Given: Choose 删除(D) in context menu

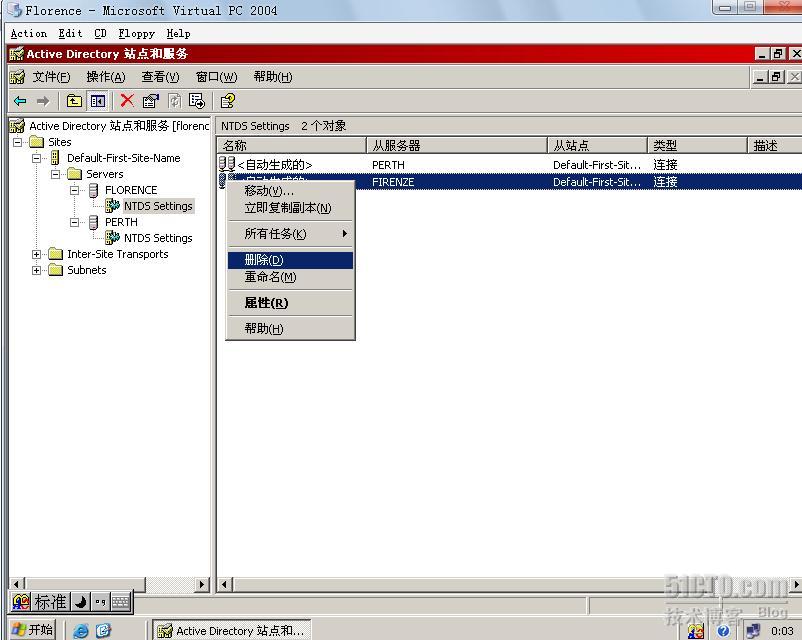Looking at the screenshot, I should tap(291, 260).
